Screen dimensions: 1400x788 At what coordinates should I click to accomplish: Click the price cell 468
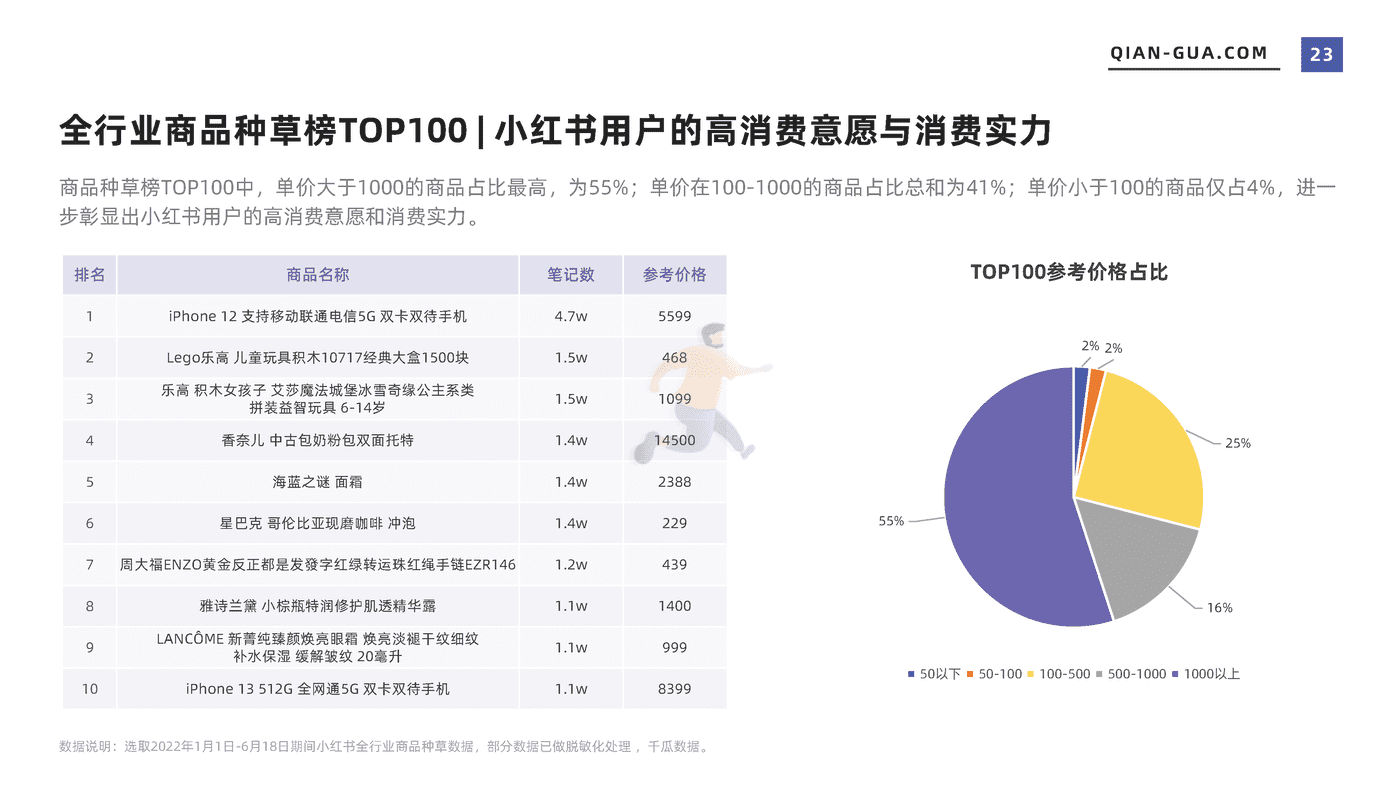point(675,357)
